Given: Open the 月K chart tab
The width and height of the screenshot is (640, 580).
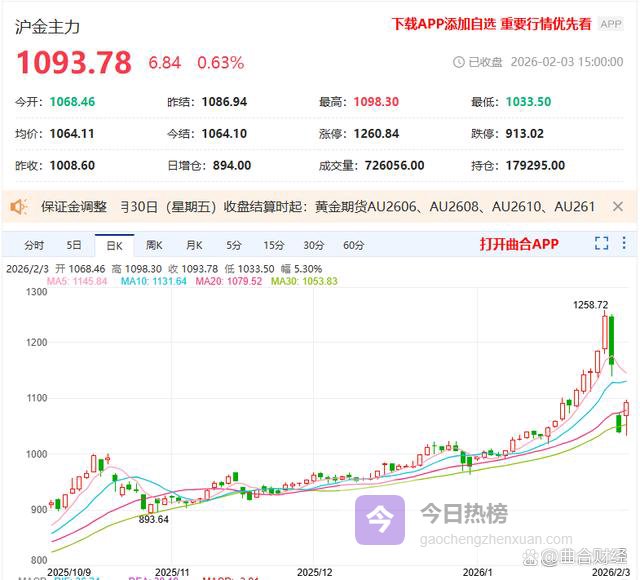Looking at the screenshot, I should [193, 245].
